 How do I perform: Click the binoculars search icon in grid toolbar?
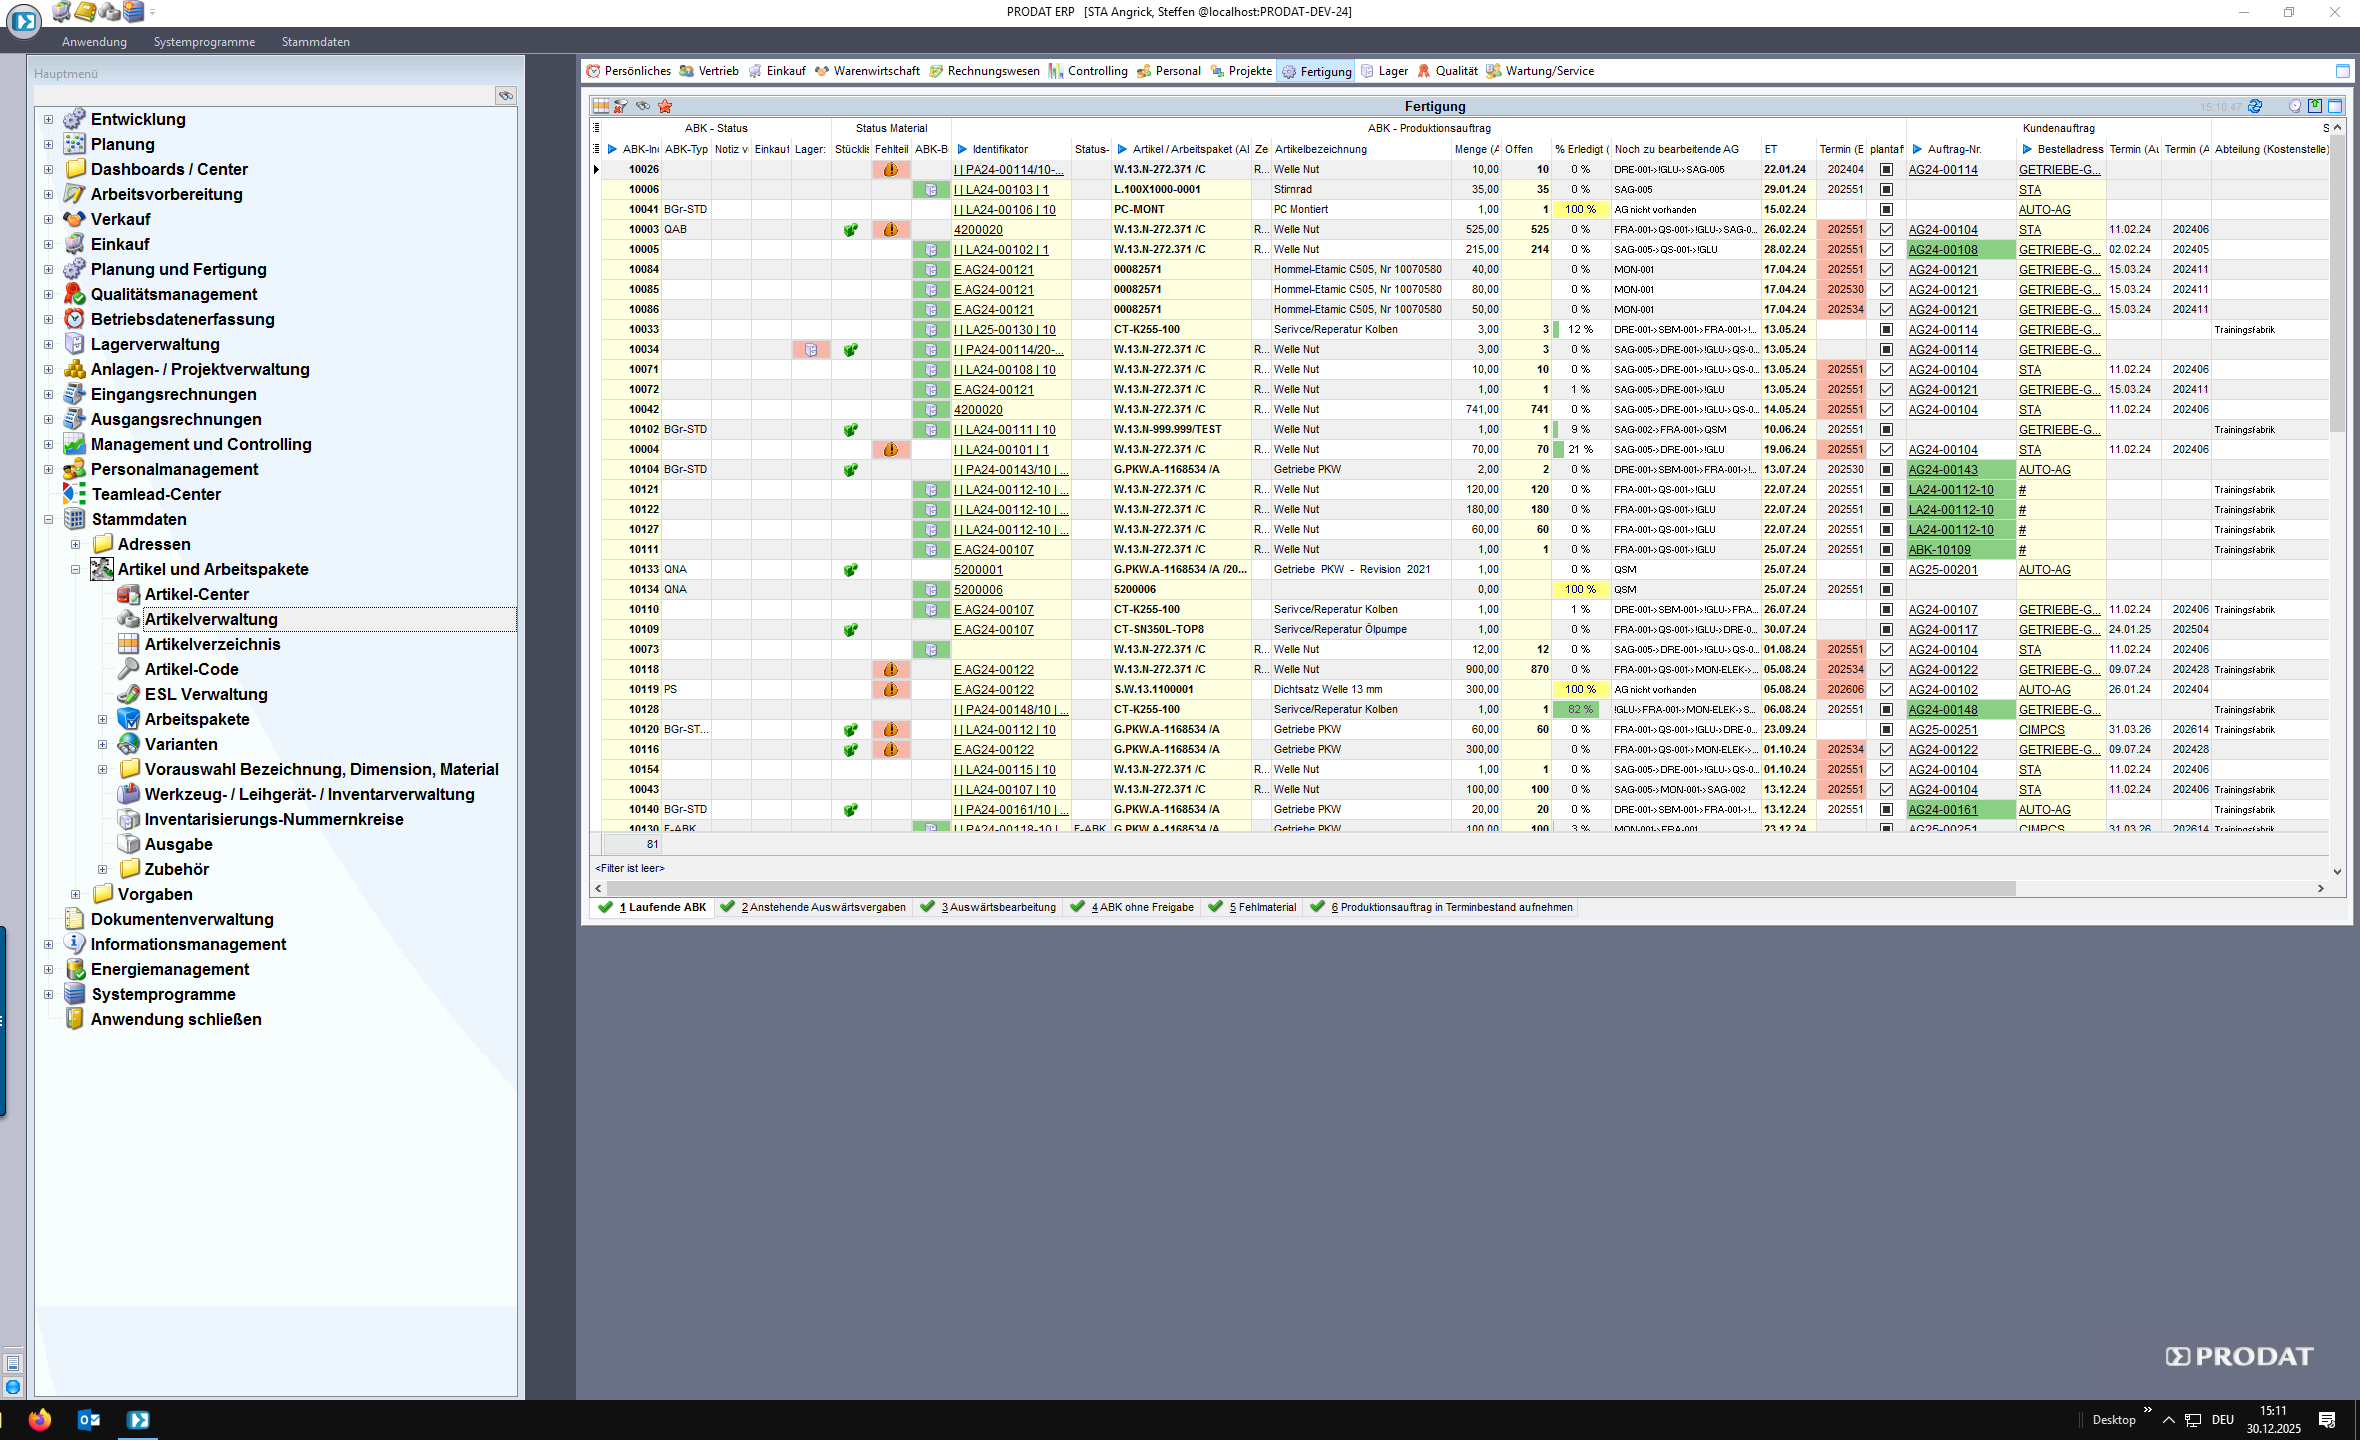(643, 106)
